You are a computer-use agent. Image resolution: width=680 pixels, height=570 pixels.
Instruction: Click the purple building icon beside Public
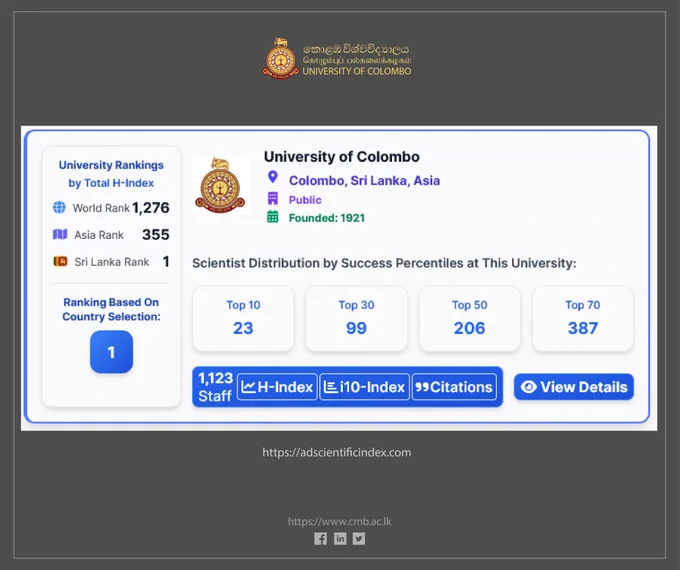click(x=273, y=199)
